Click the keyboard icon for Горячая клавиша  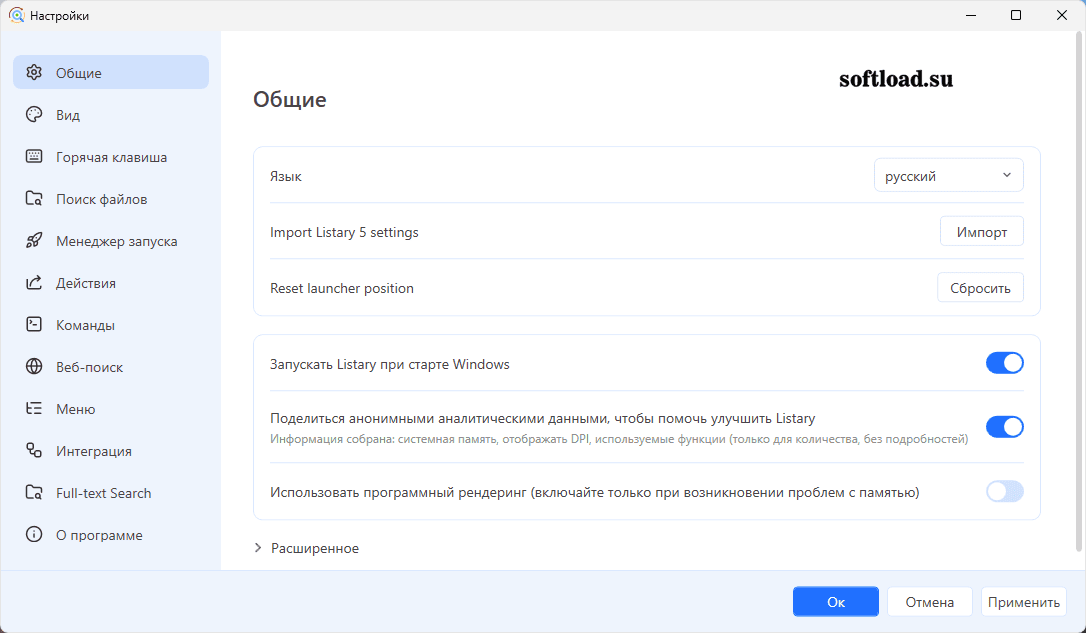(x=34, y=157)
